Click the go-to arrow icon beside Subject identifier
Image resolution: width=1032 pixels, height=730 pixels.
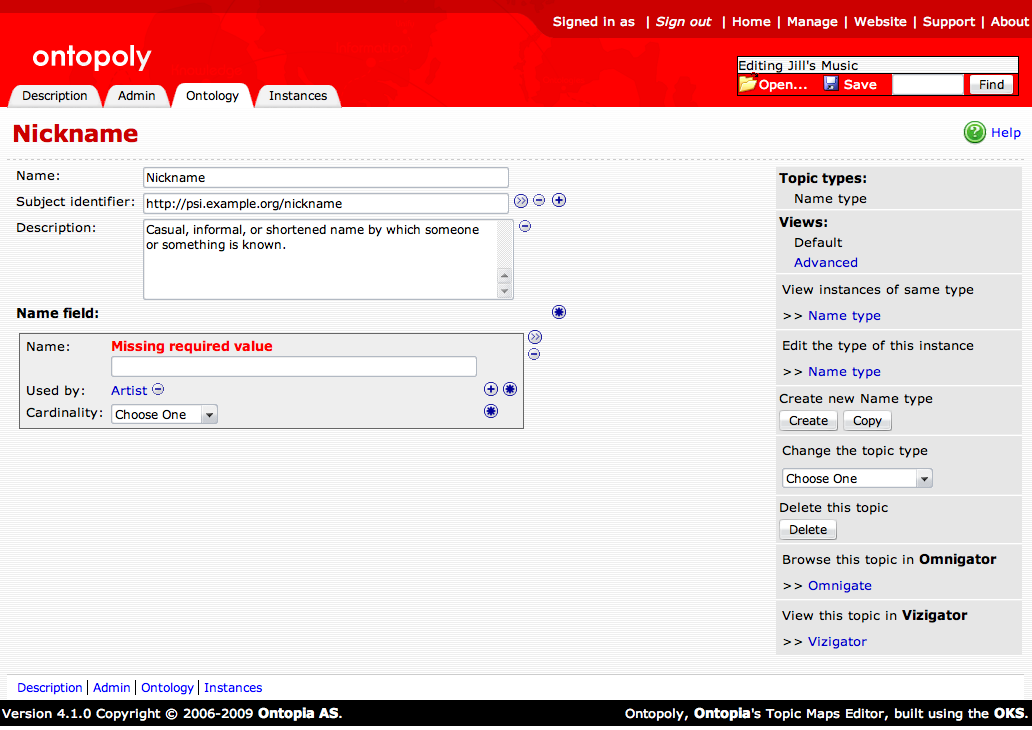pos(521,200)
